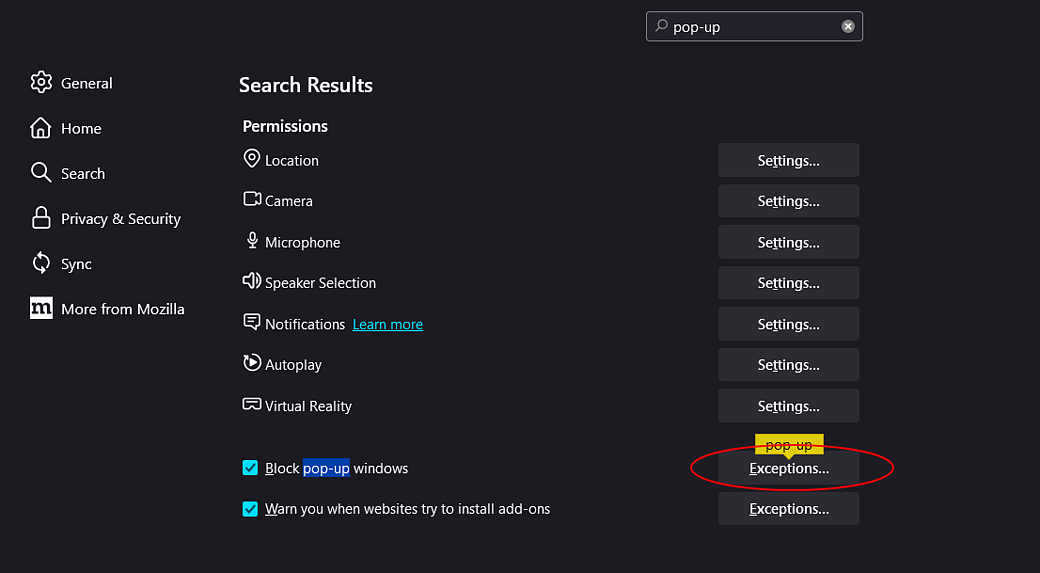The width and height of the screenshot is (1040, 573).
Task: Uncheck Block pop-up windows checkbox
Action: [x=251, y=468]
